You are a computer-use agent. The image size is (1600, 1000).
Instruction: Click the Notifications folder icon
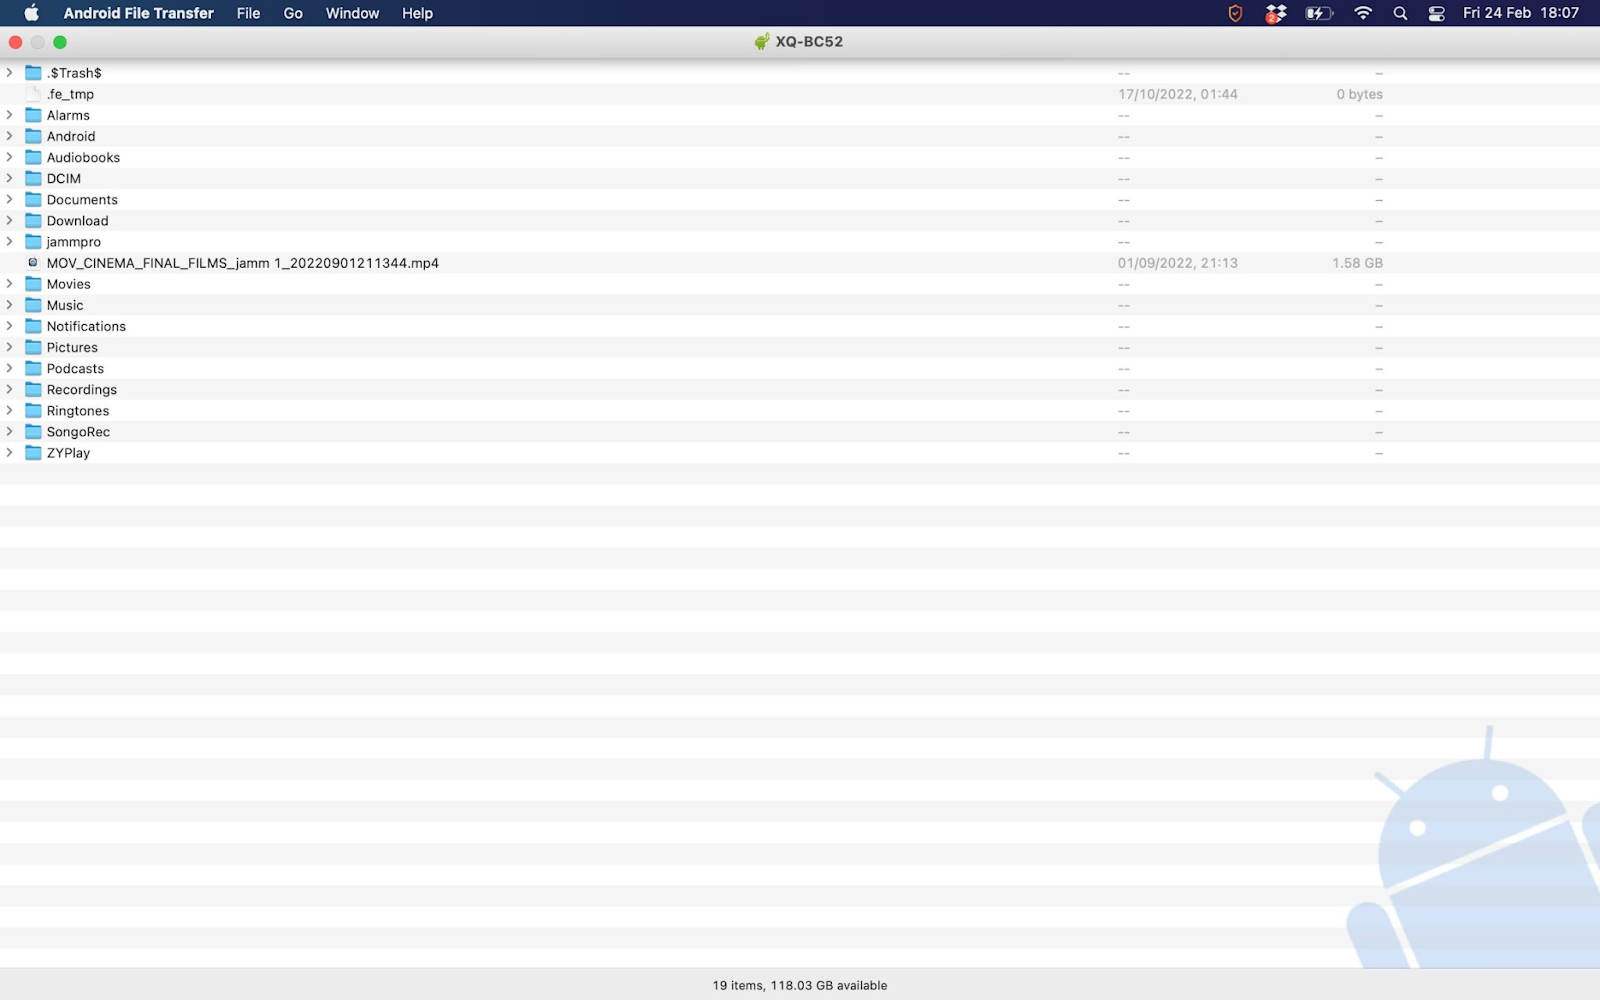pyautogui.click(x=33, y=326)
